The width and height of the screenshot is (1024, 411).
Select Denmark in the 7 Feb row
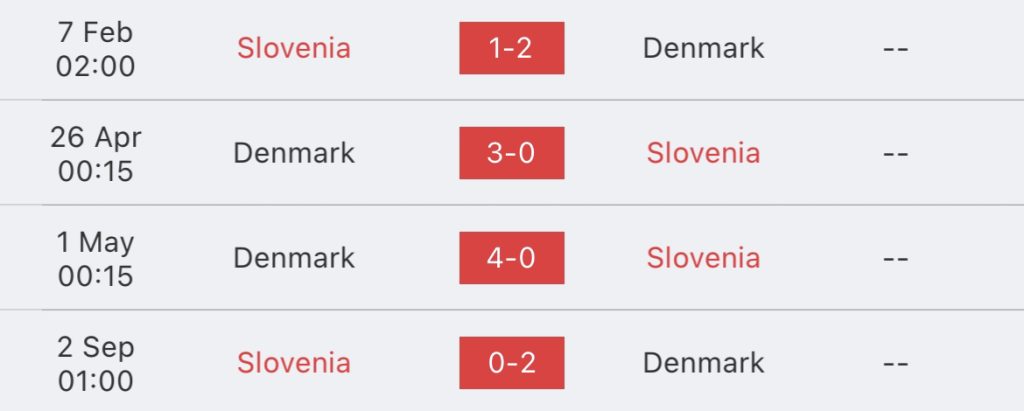click(703, 48)
